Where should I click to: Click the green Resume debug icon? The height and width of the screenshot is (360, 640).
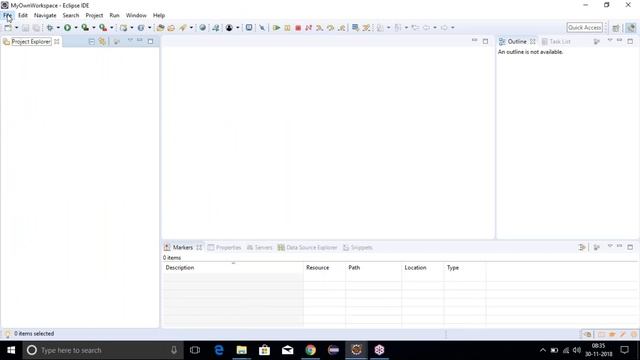(276, 28)
